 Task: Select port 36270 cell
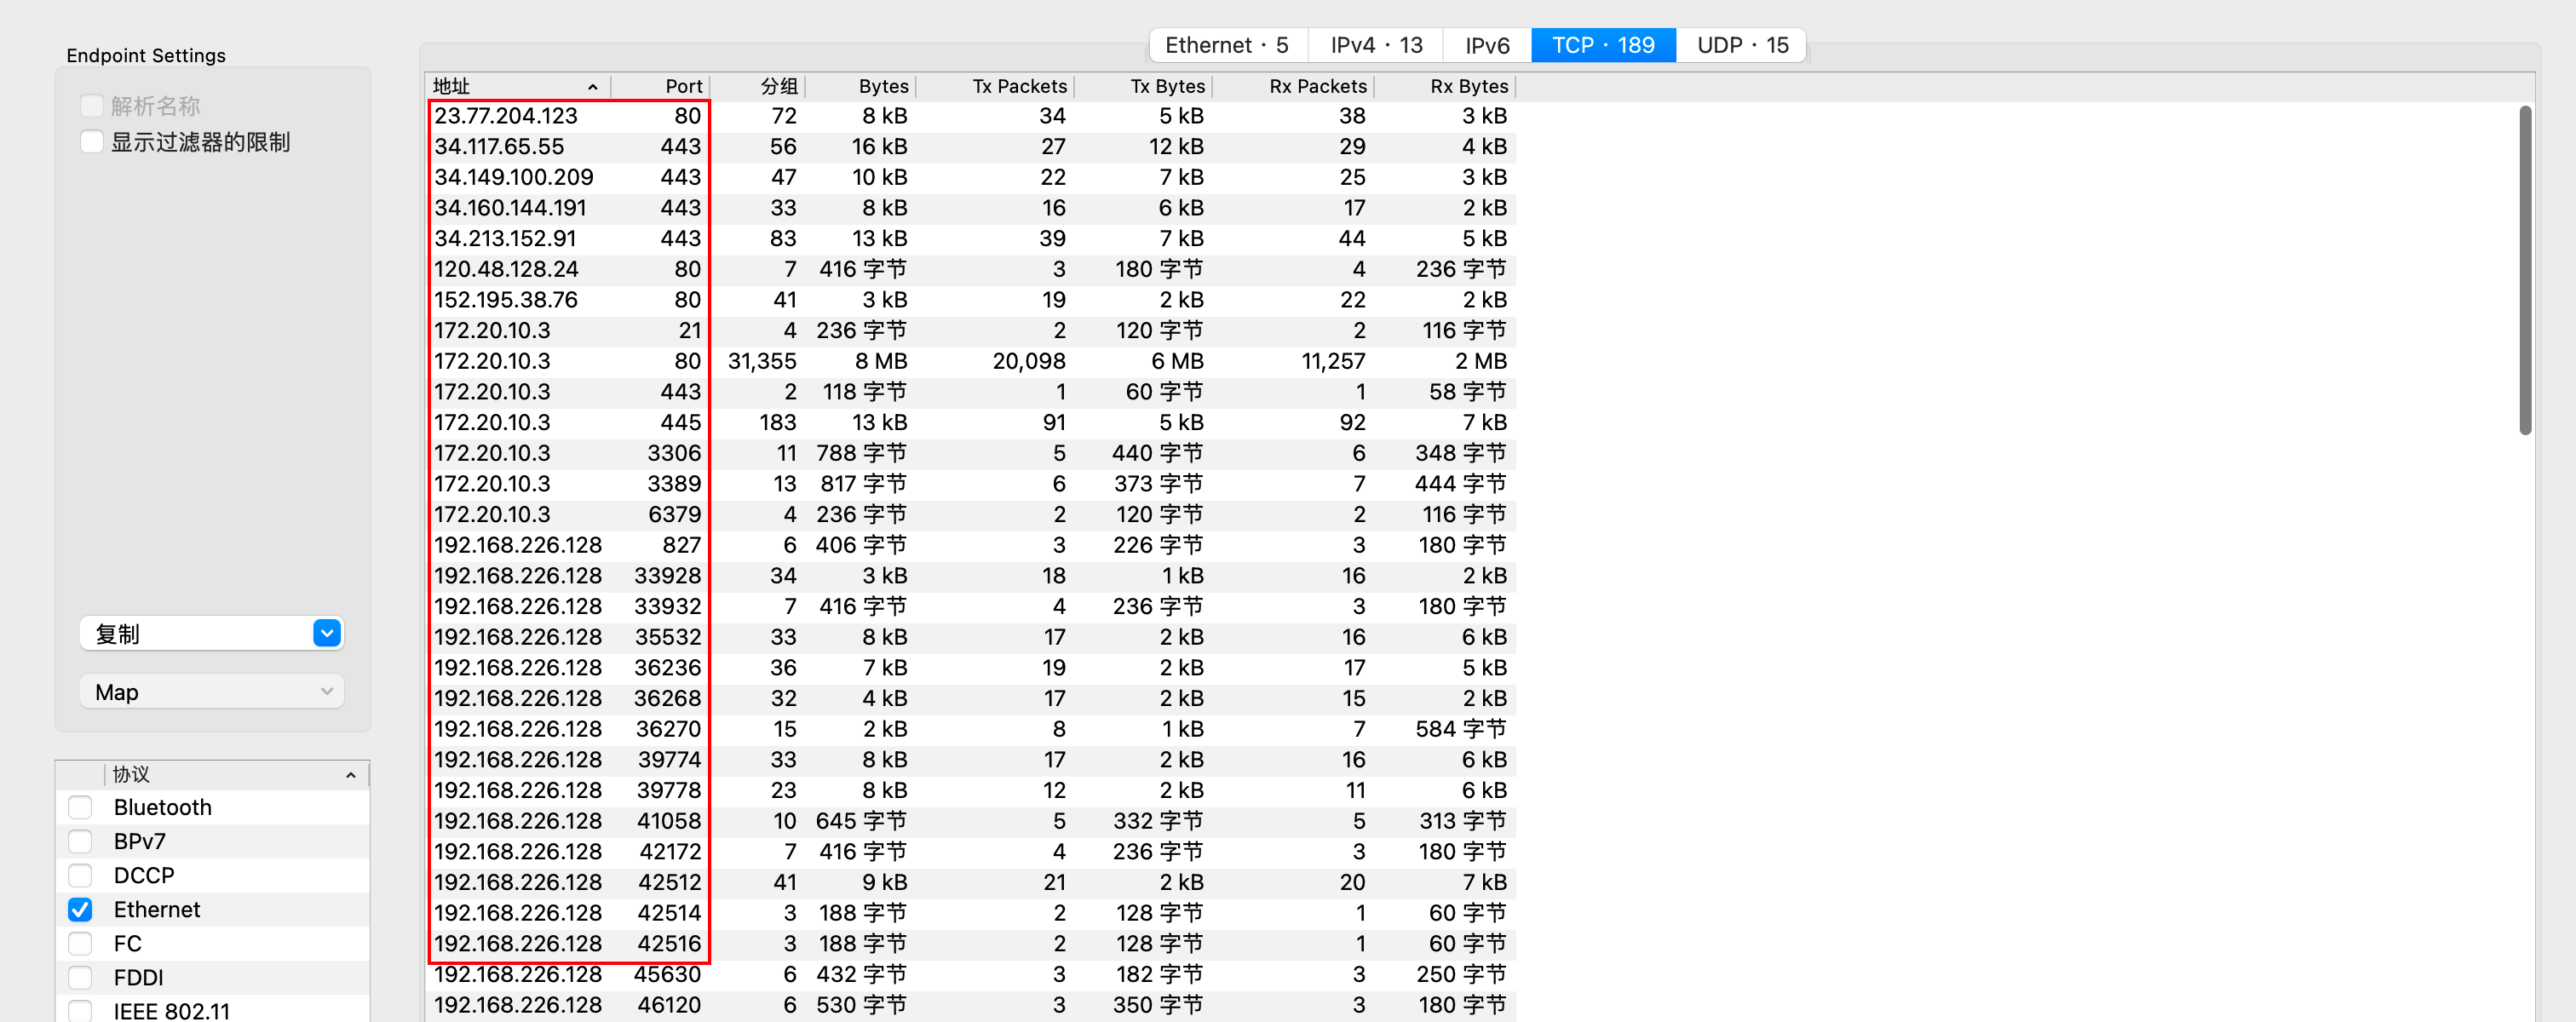668,729
